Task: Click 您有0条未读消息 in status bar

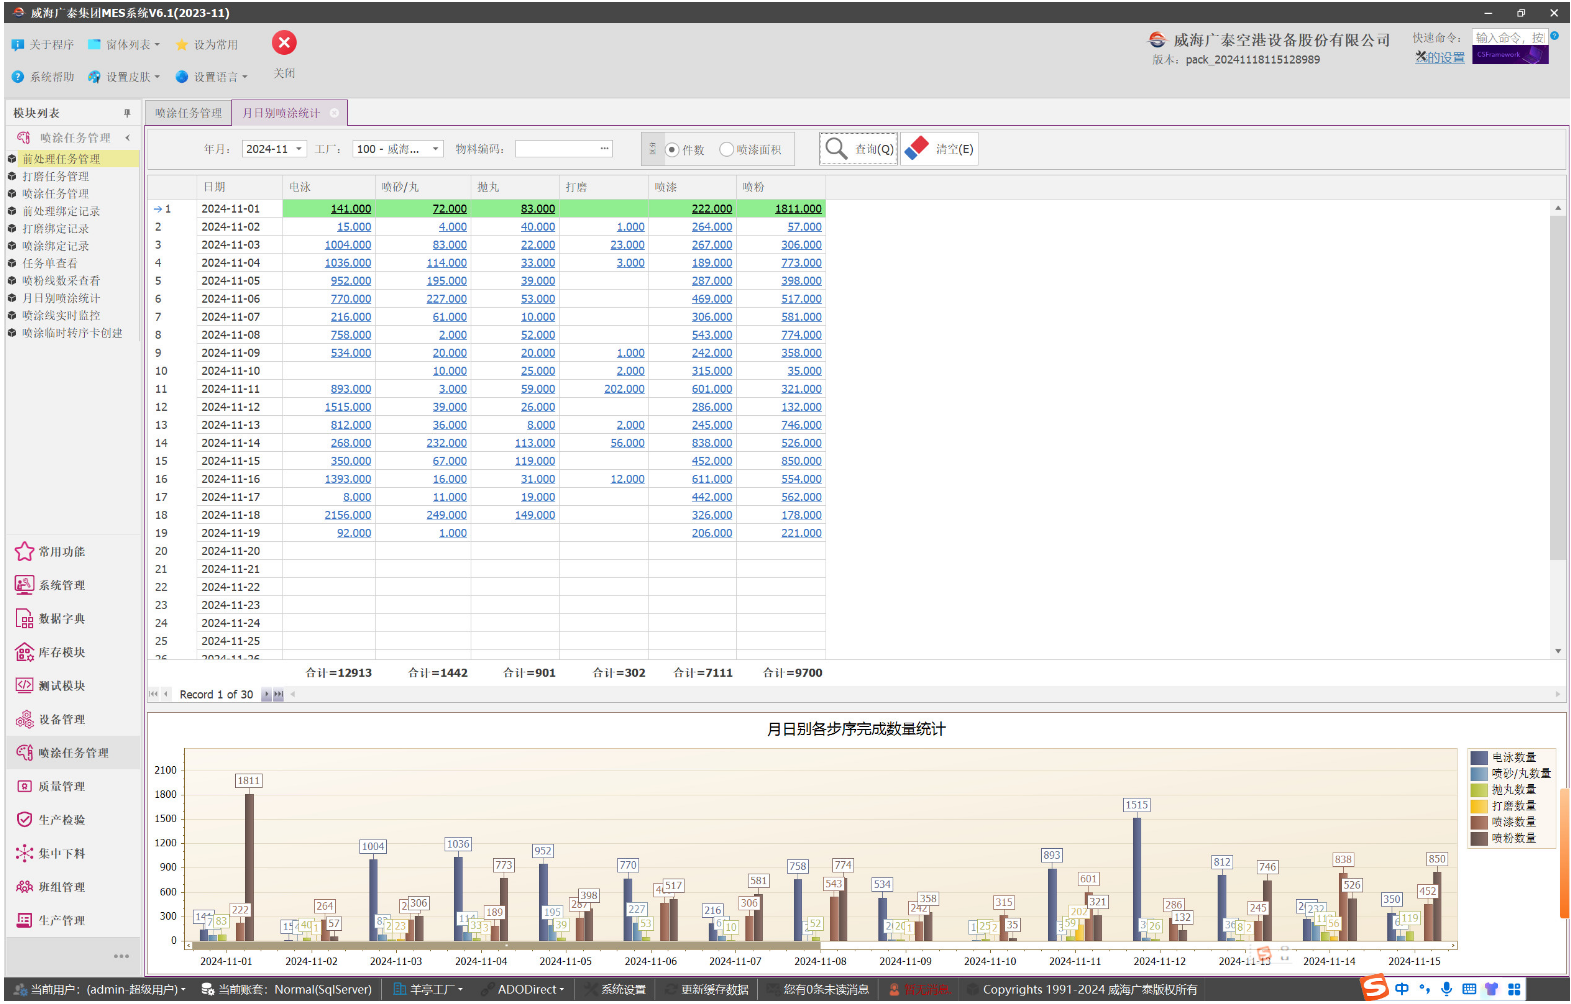Action: (816, 990)
